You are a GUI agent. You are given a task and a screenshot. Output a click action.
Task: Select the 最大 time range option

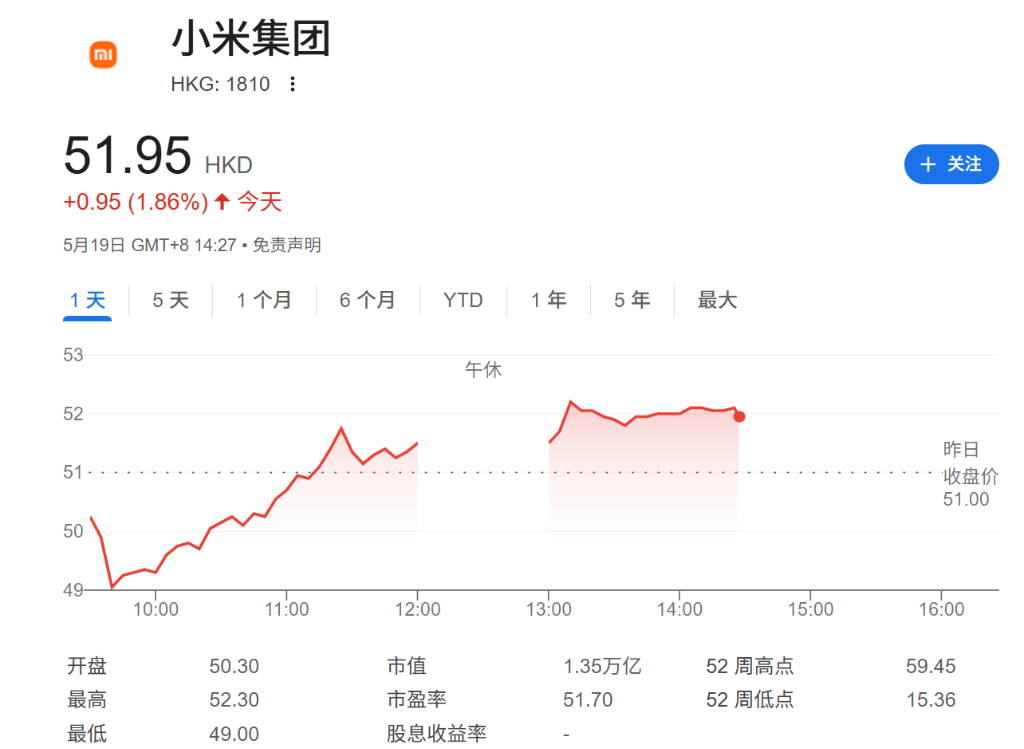coord(716,299)
